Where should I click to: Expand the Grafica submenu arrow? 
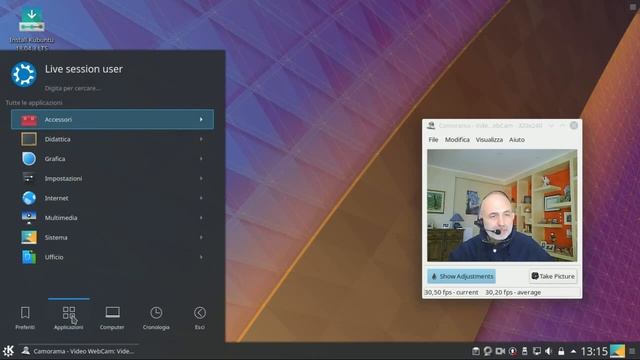click(x=201, y=159)
